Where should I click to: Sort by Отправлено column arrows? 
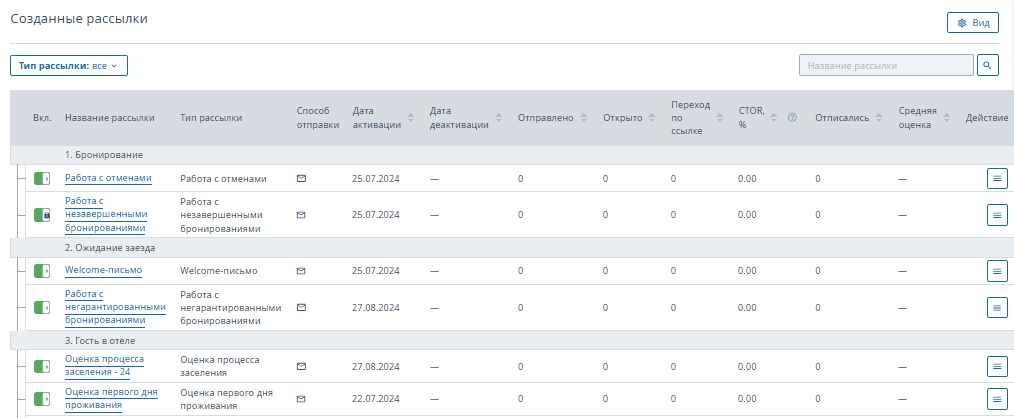(583, 118)
